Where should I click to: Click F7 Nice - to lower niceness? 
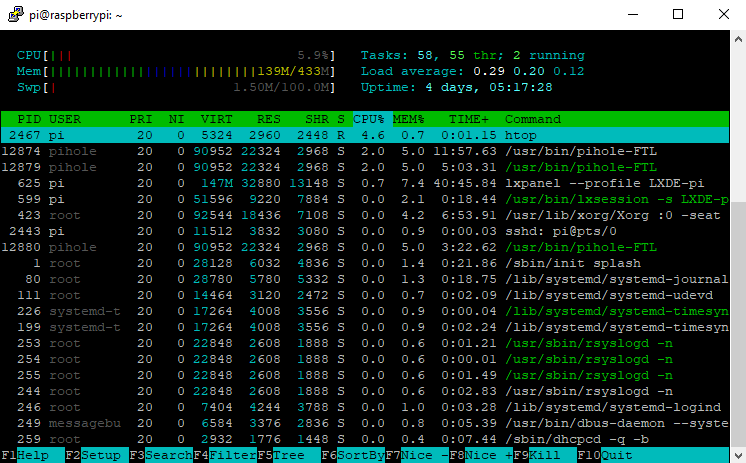[422, 455]
